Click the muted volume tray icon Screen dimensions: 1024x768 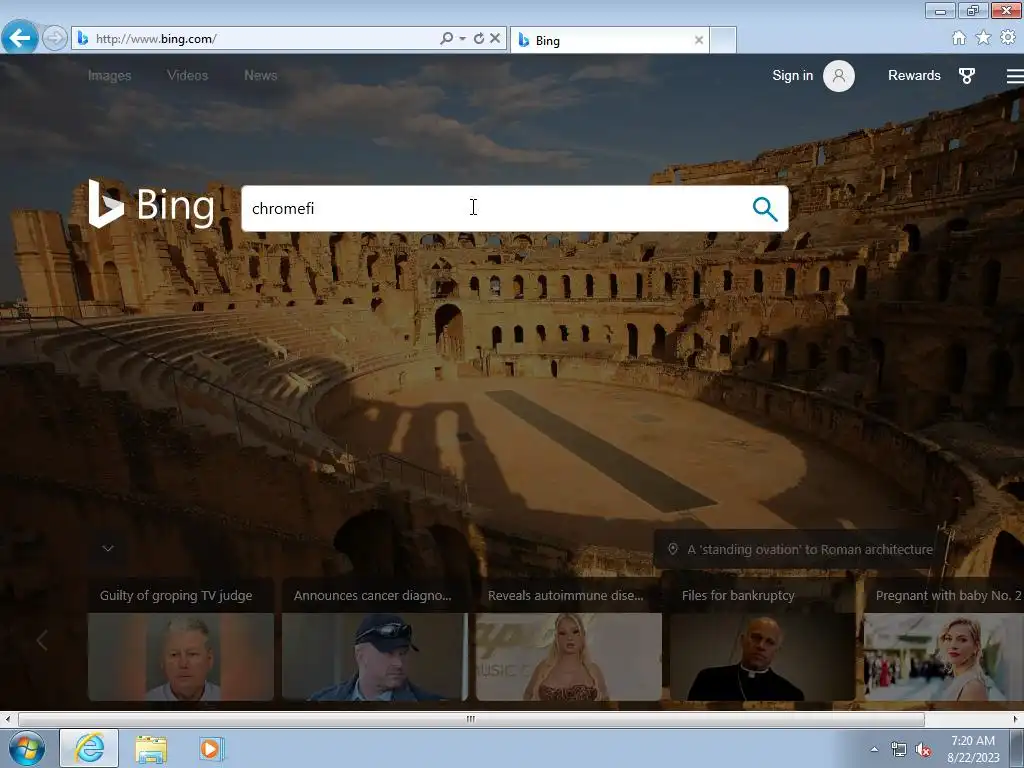coord(923,750)
